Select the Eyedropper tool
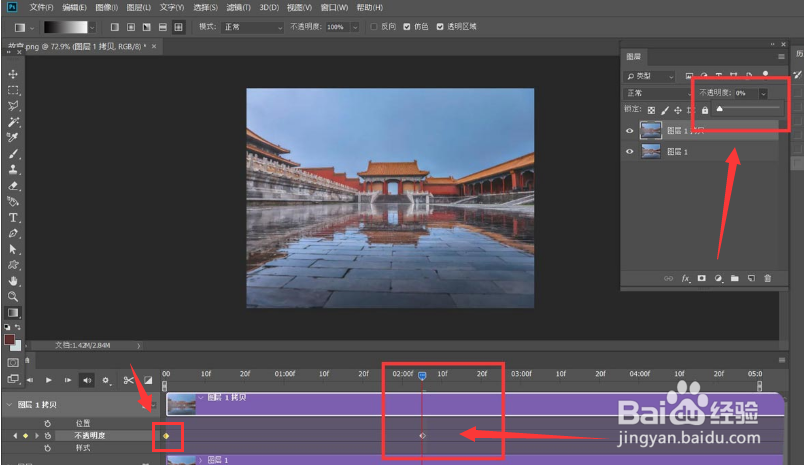Image resolution: width=804 pixels, height=466 pixels. [13, 137]
